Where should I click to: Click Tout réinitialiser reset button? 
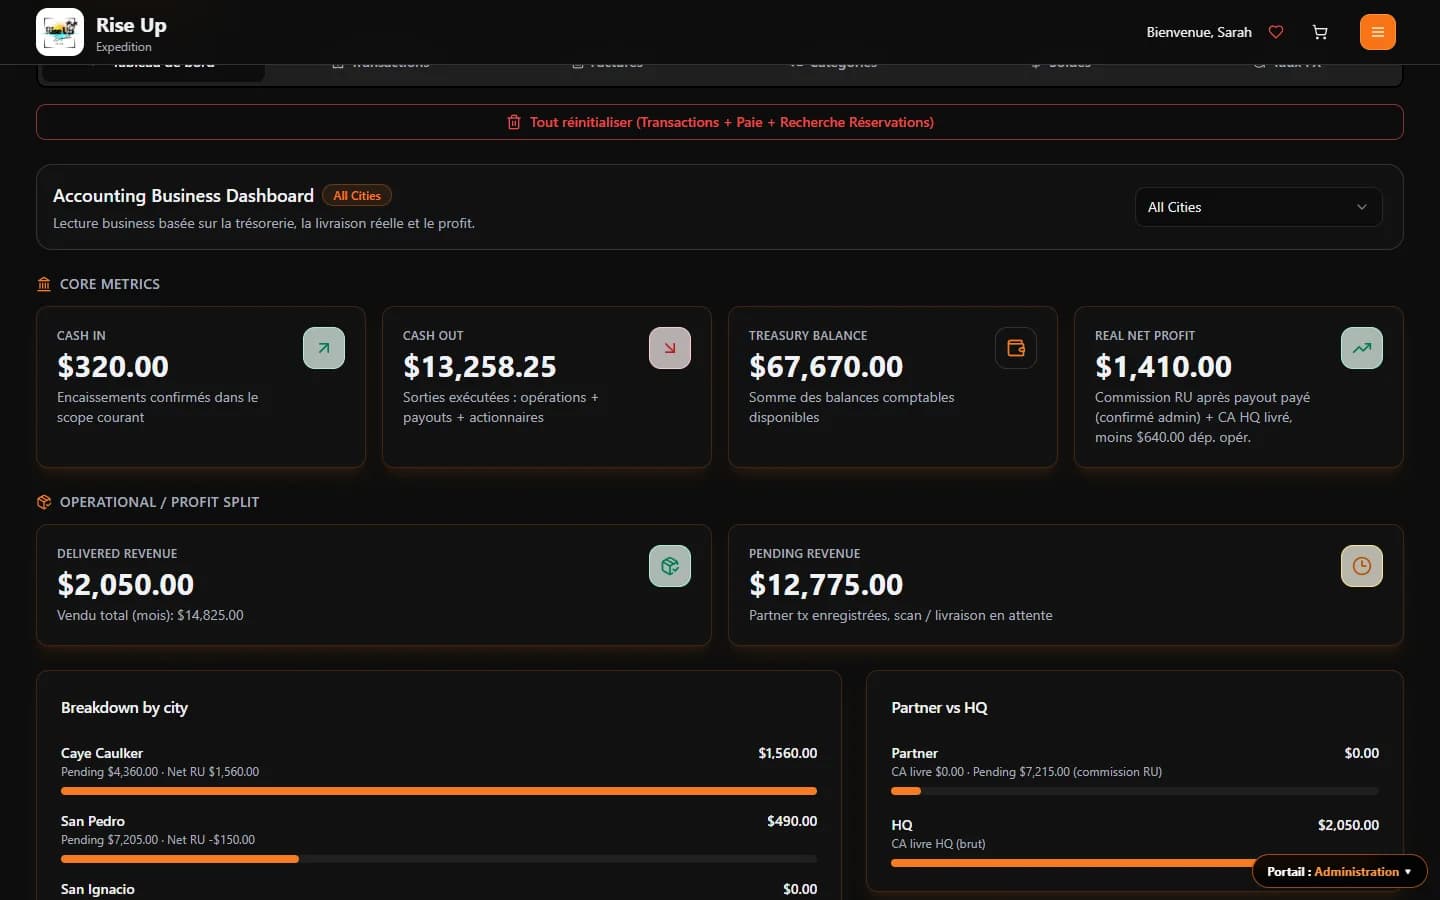[x=720, y=122]
